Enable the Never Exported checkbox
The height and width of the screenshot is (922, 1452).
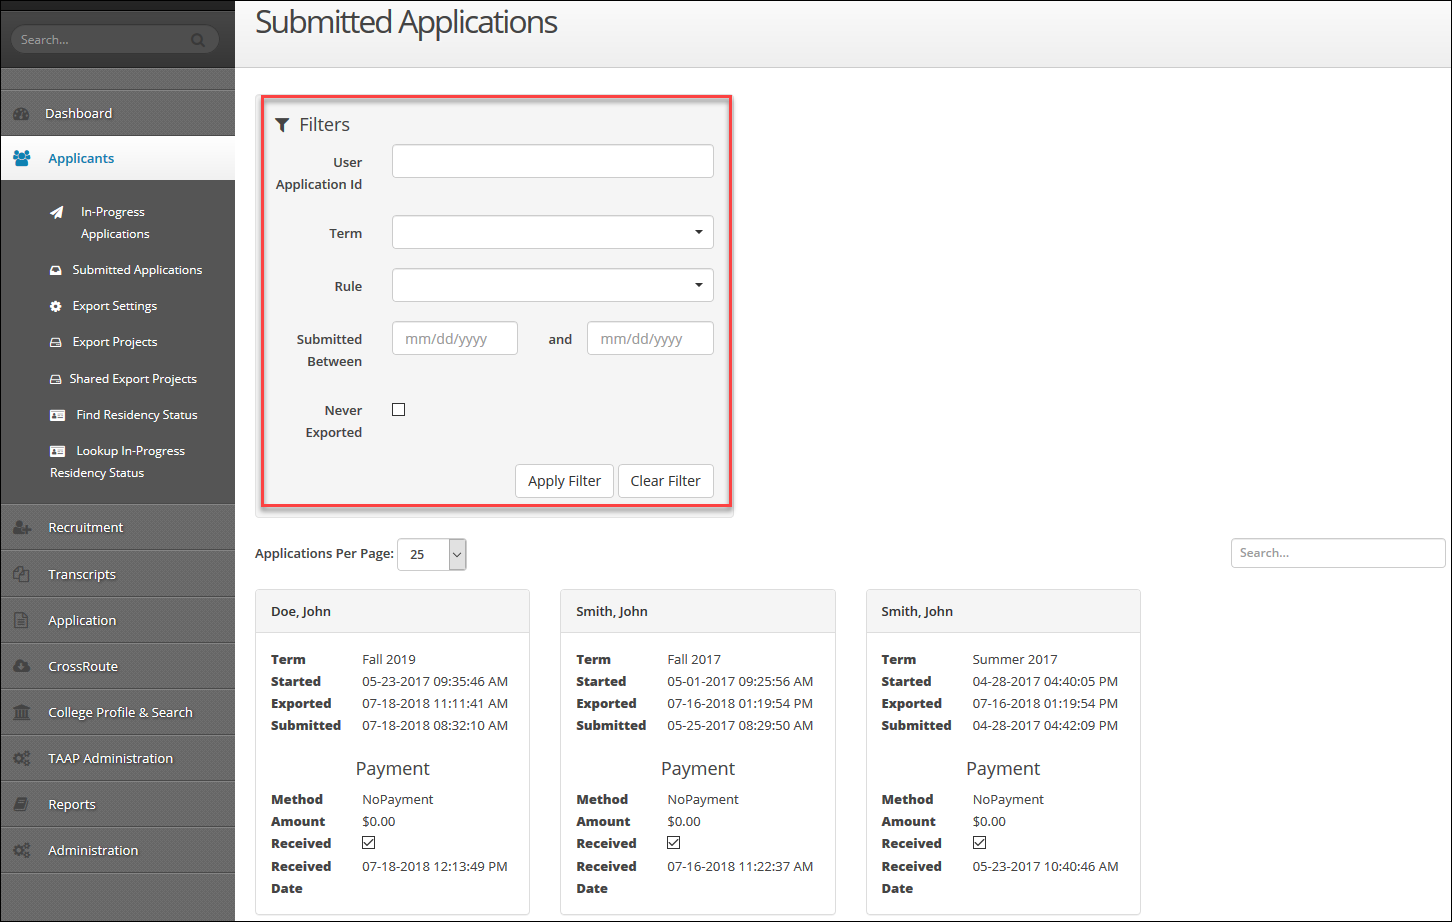(x=398, y=409)
